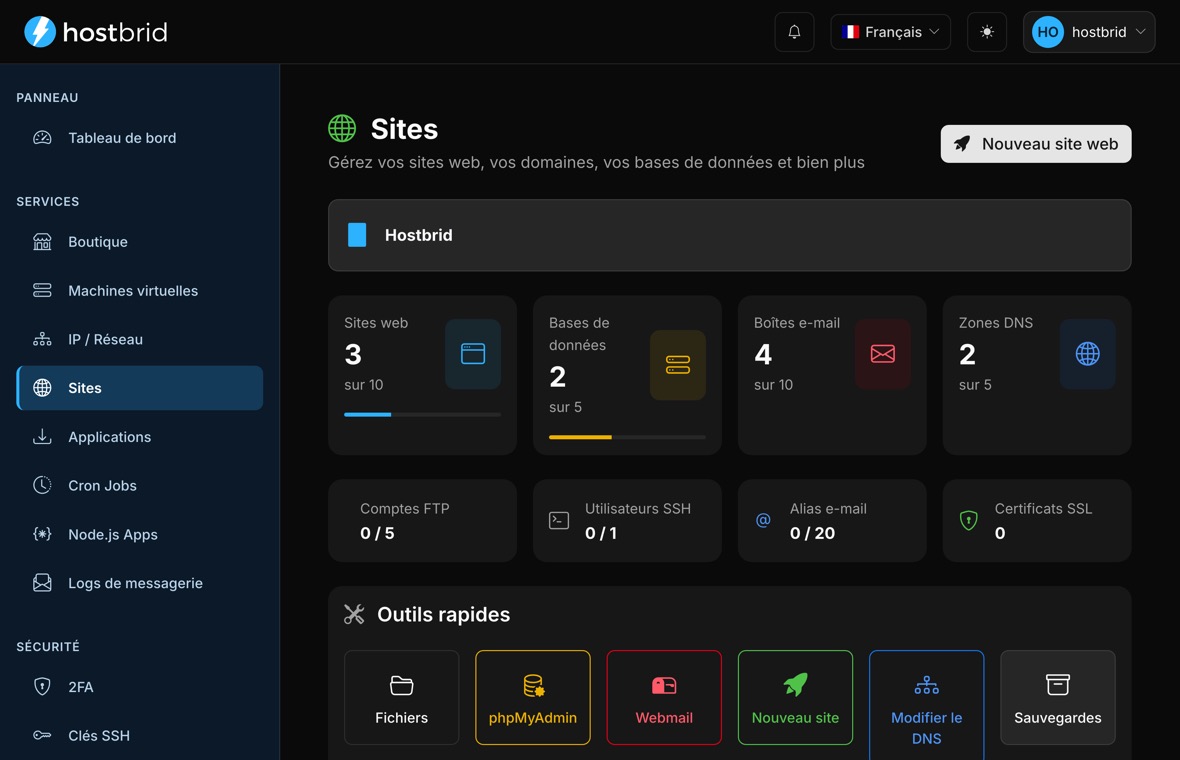Open 2FA security settings
The image size is (1180, 760).
click(140, 687)
